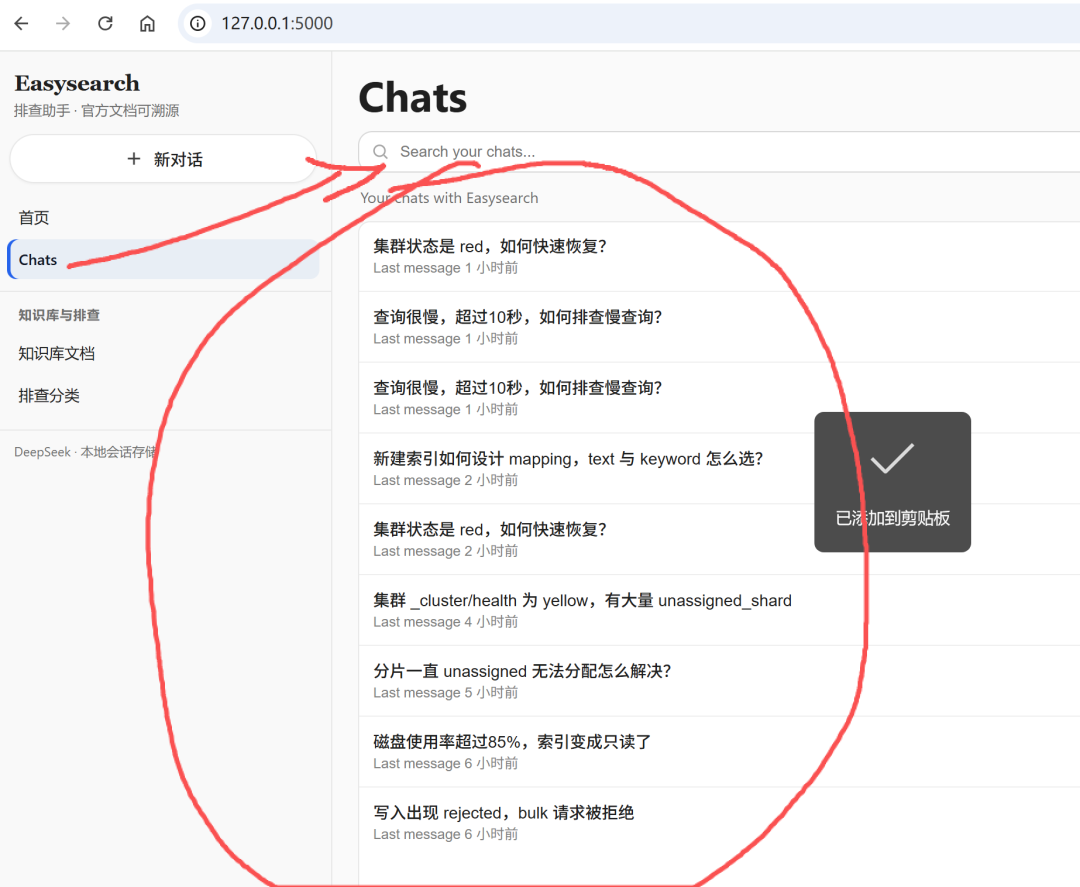Click the 已添加到剪贴板 toast notification
This screenshot has width=1080, height=887.
(893, 482)
